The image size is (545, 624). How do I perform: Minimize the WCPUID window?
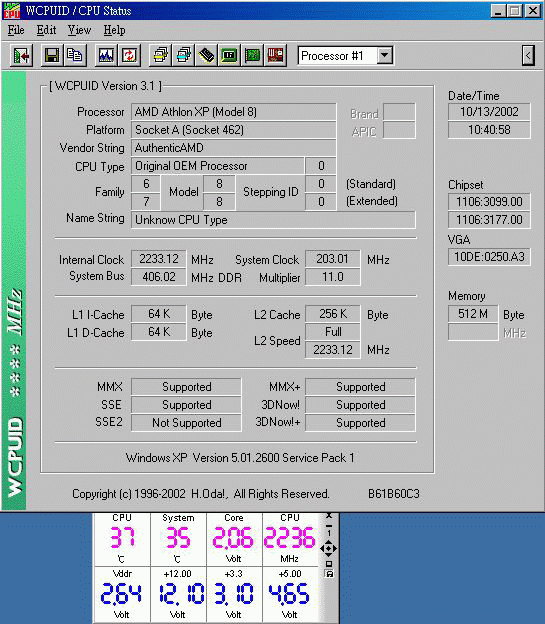pyautogui.click(x=498, y=11)
